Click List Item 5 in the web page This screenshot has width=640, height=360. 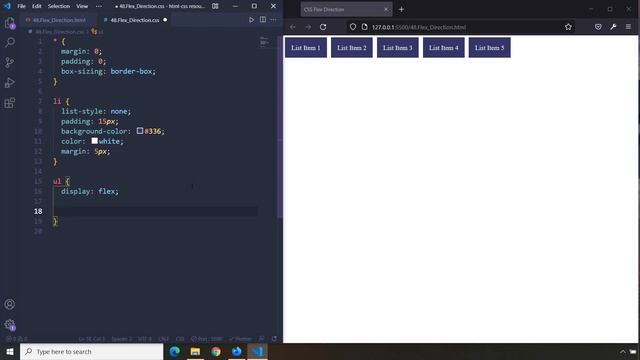click(x=489, y=48)
